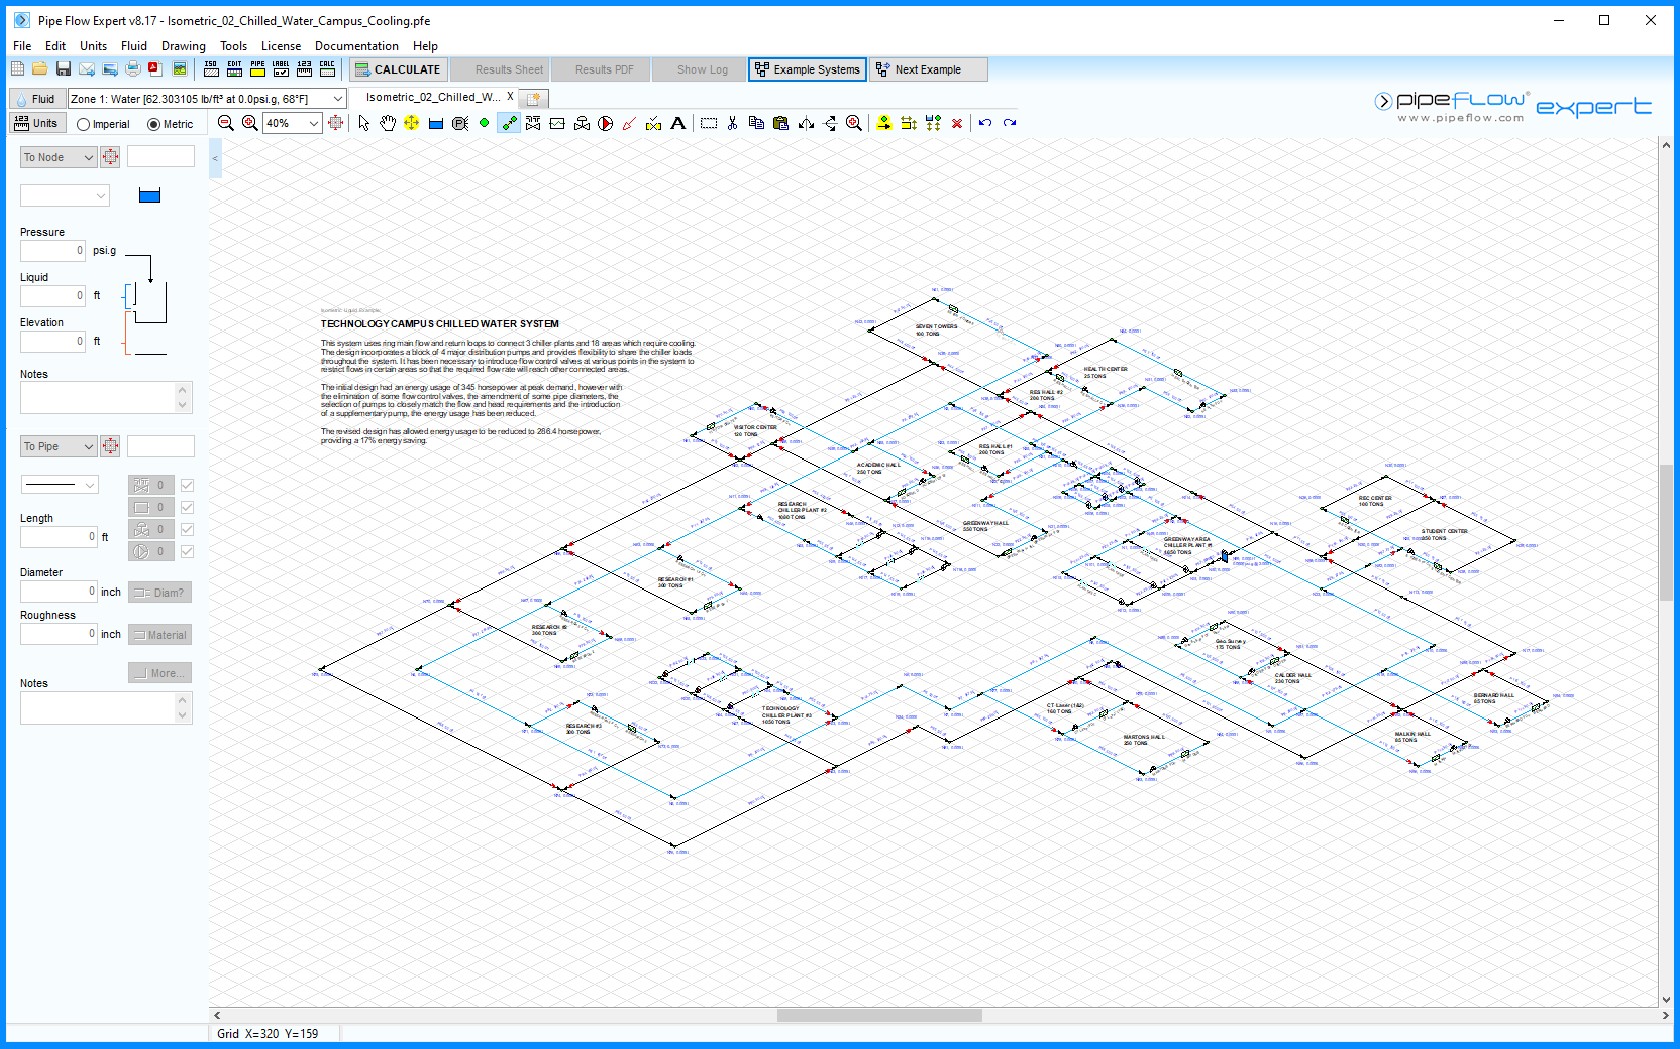Select the blue Tank tool
Screen dimensions: 1680x1049
[436, 123]
